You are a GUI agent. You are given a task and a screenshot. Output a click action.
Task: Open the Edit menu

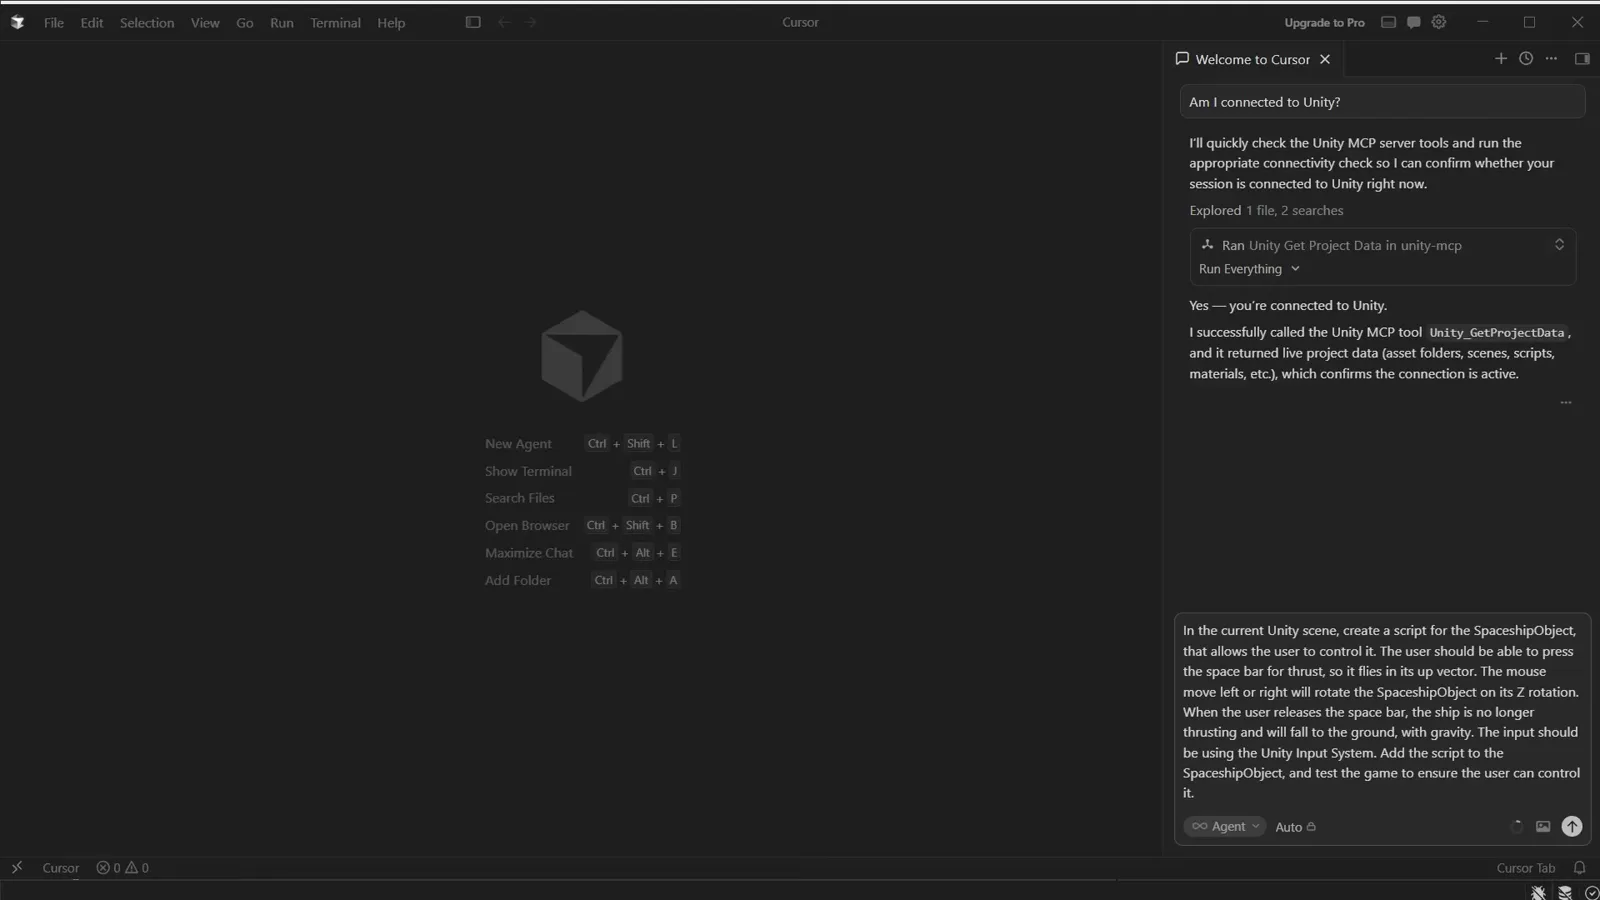(x=92, y=23)
